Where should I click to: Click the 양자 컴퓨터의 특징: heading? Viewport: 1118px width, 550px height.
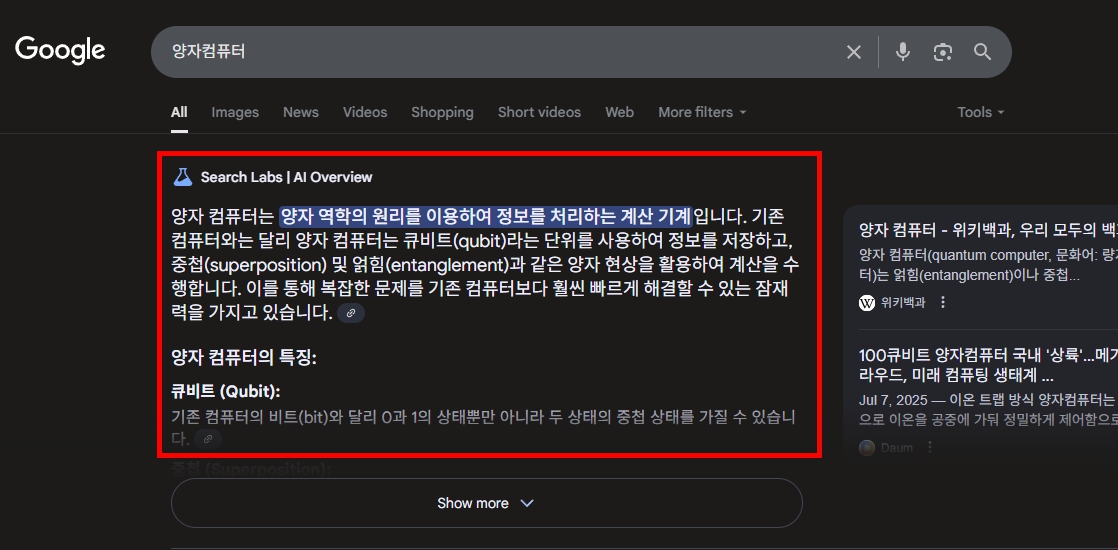tap(244, 357)
